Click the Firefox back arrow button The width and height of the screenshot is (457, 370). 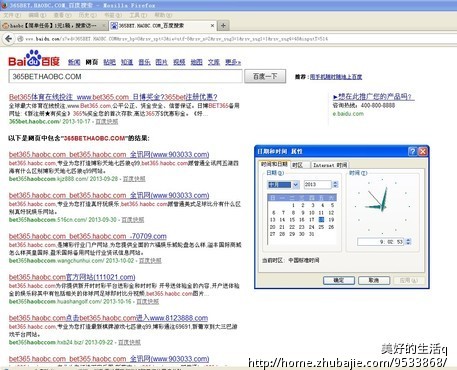(x=9, y=39)
